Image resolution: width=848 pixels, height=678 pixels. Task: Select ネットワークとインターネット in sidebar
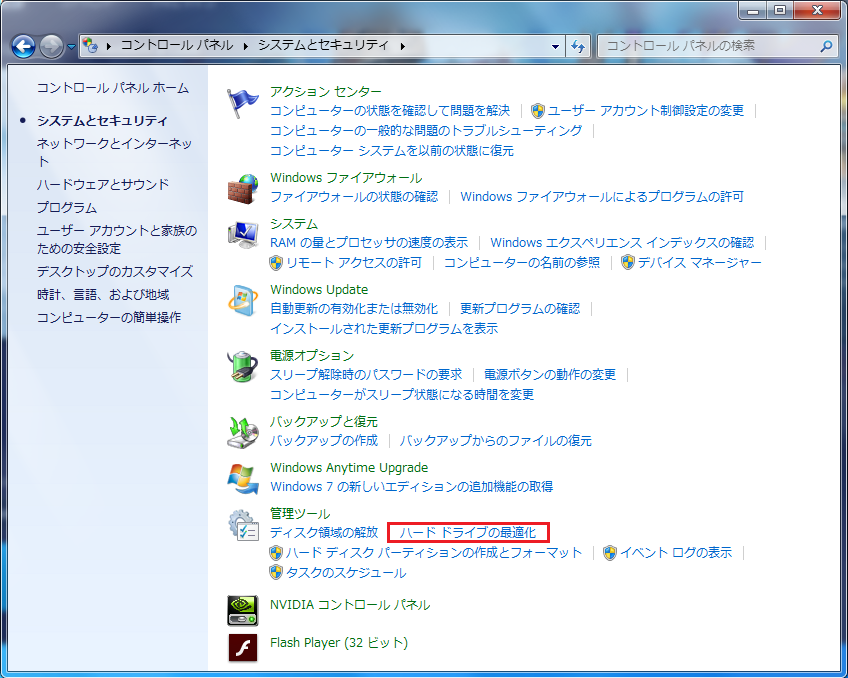pyautogui.click(x=114, y=152)
